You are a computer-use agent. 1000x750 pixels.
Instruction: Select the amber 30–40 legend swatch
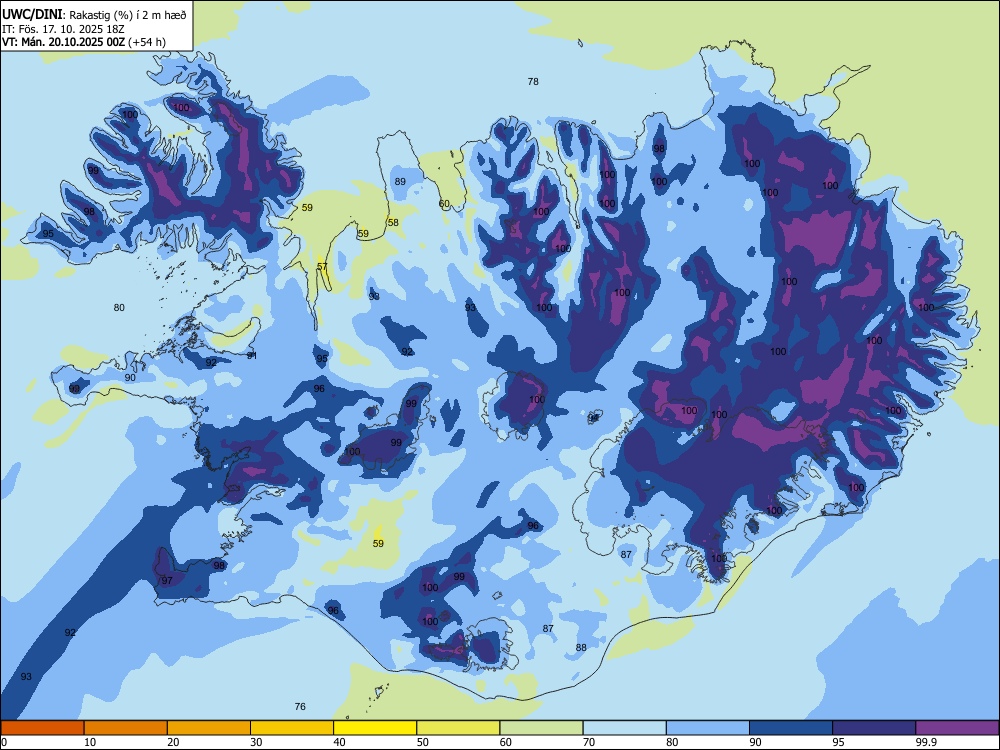pos(292,728)
